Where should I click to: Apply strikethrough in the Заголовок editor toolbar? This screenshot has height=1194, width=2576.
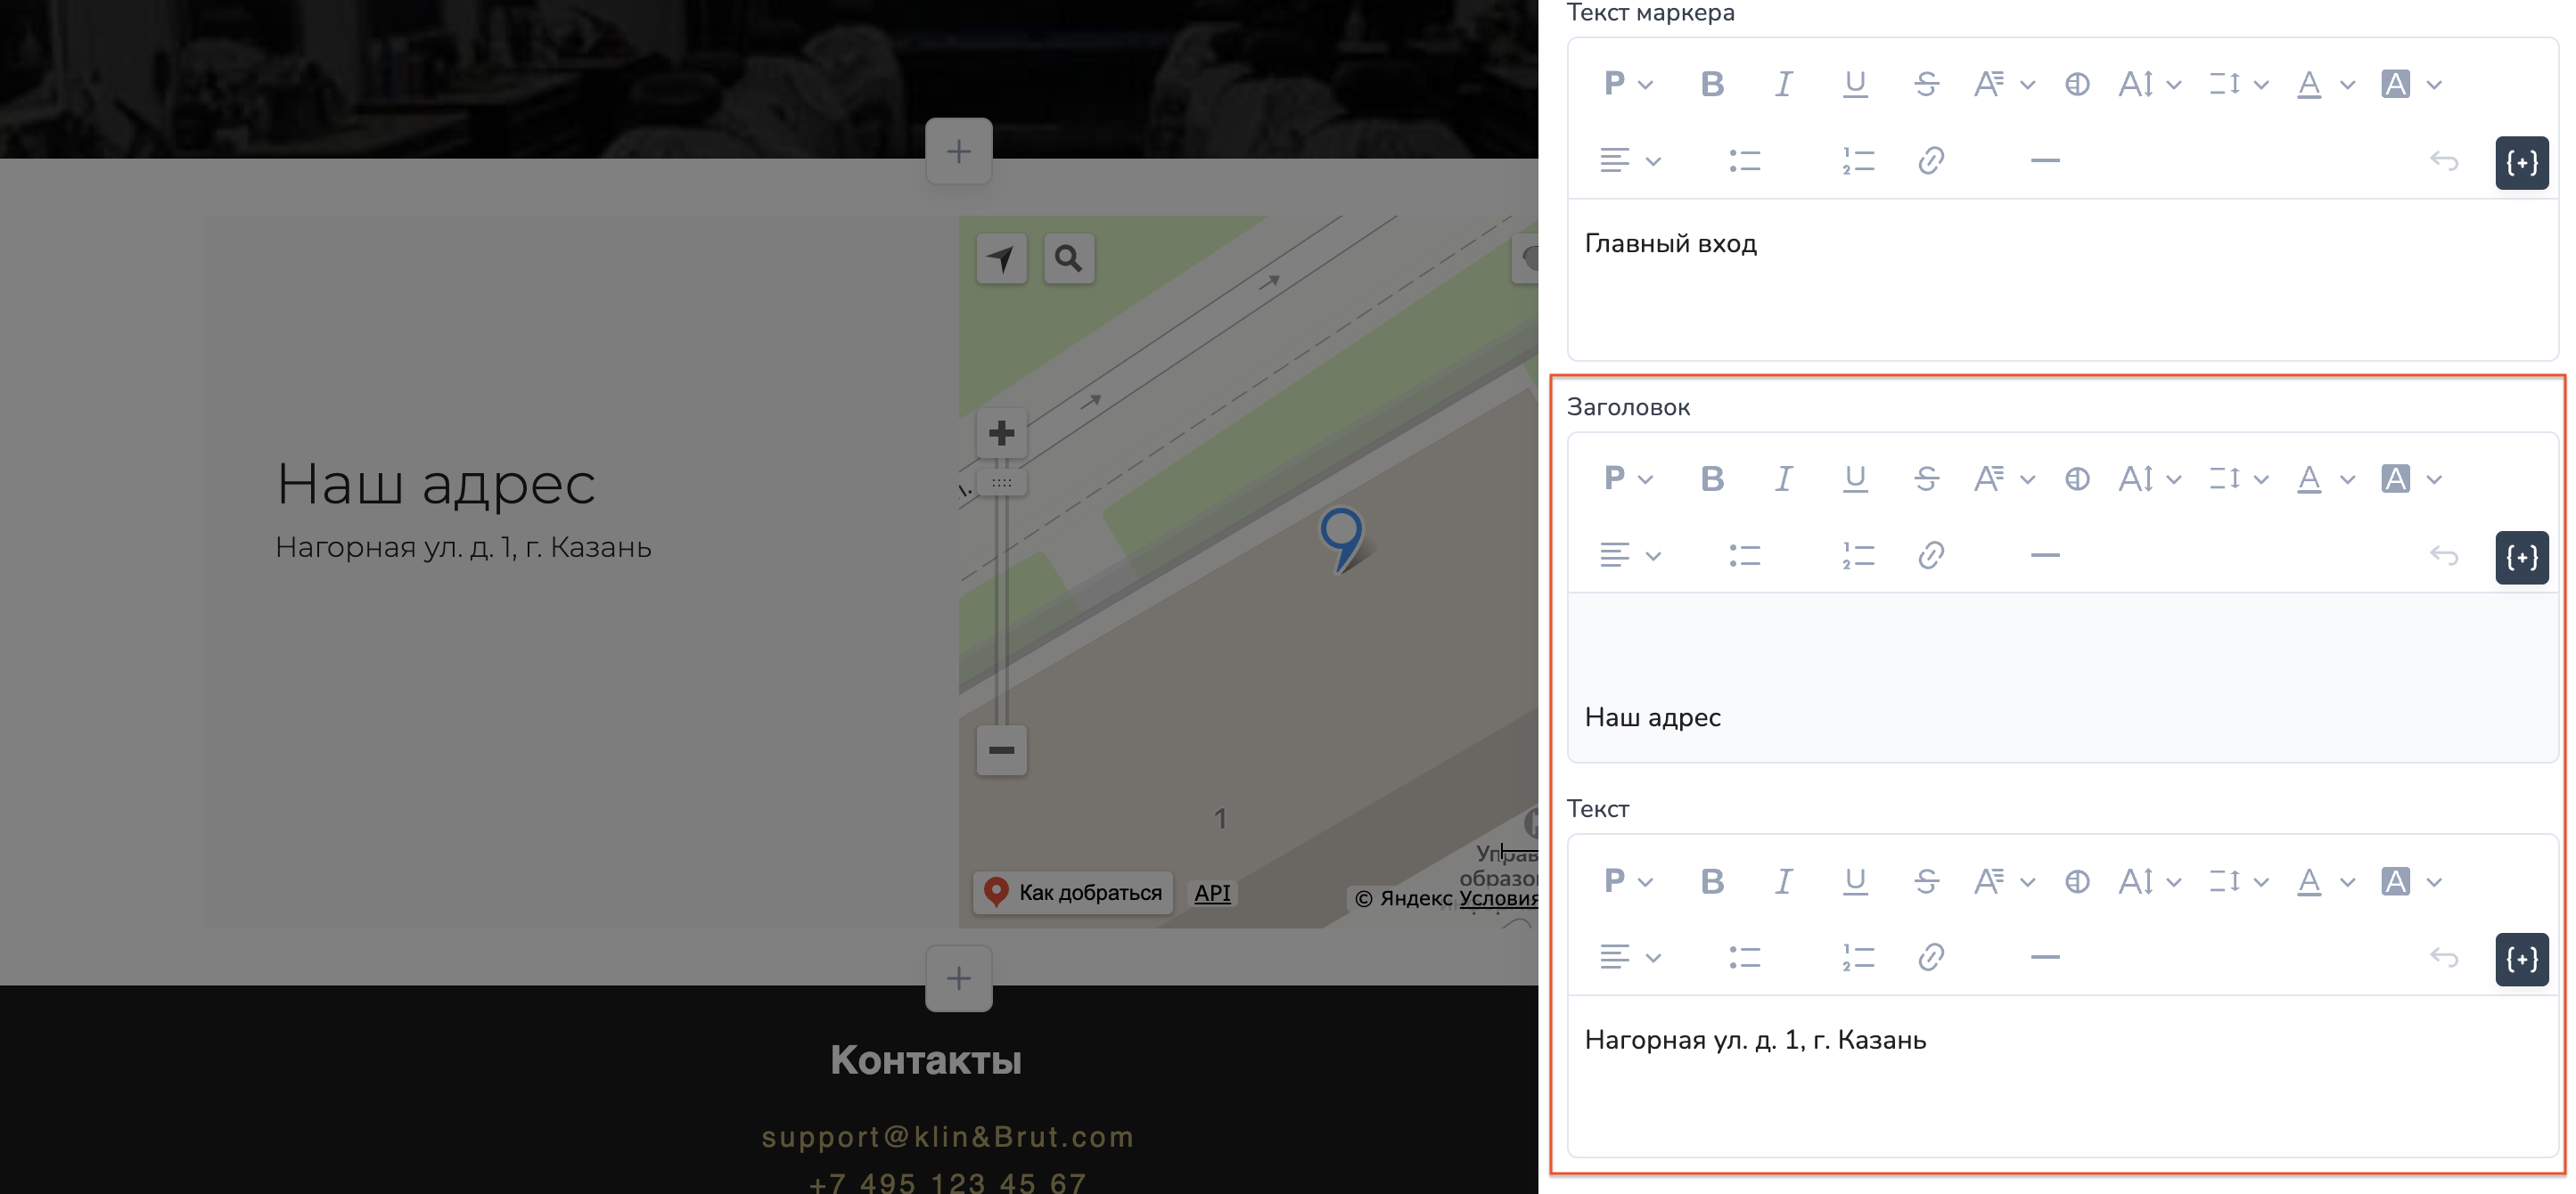point(1926,479)
